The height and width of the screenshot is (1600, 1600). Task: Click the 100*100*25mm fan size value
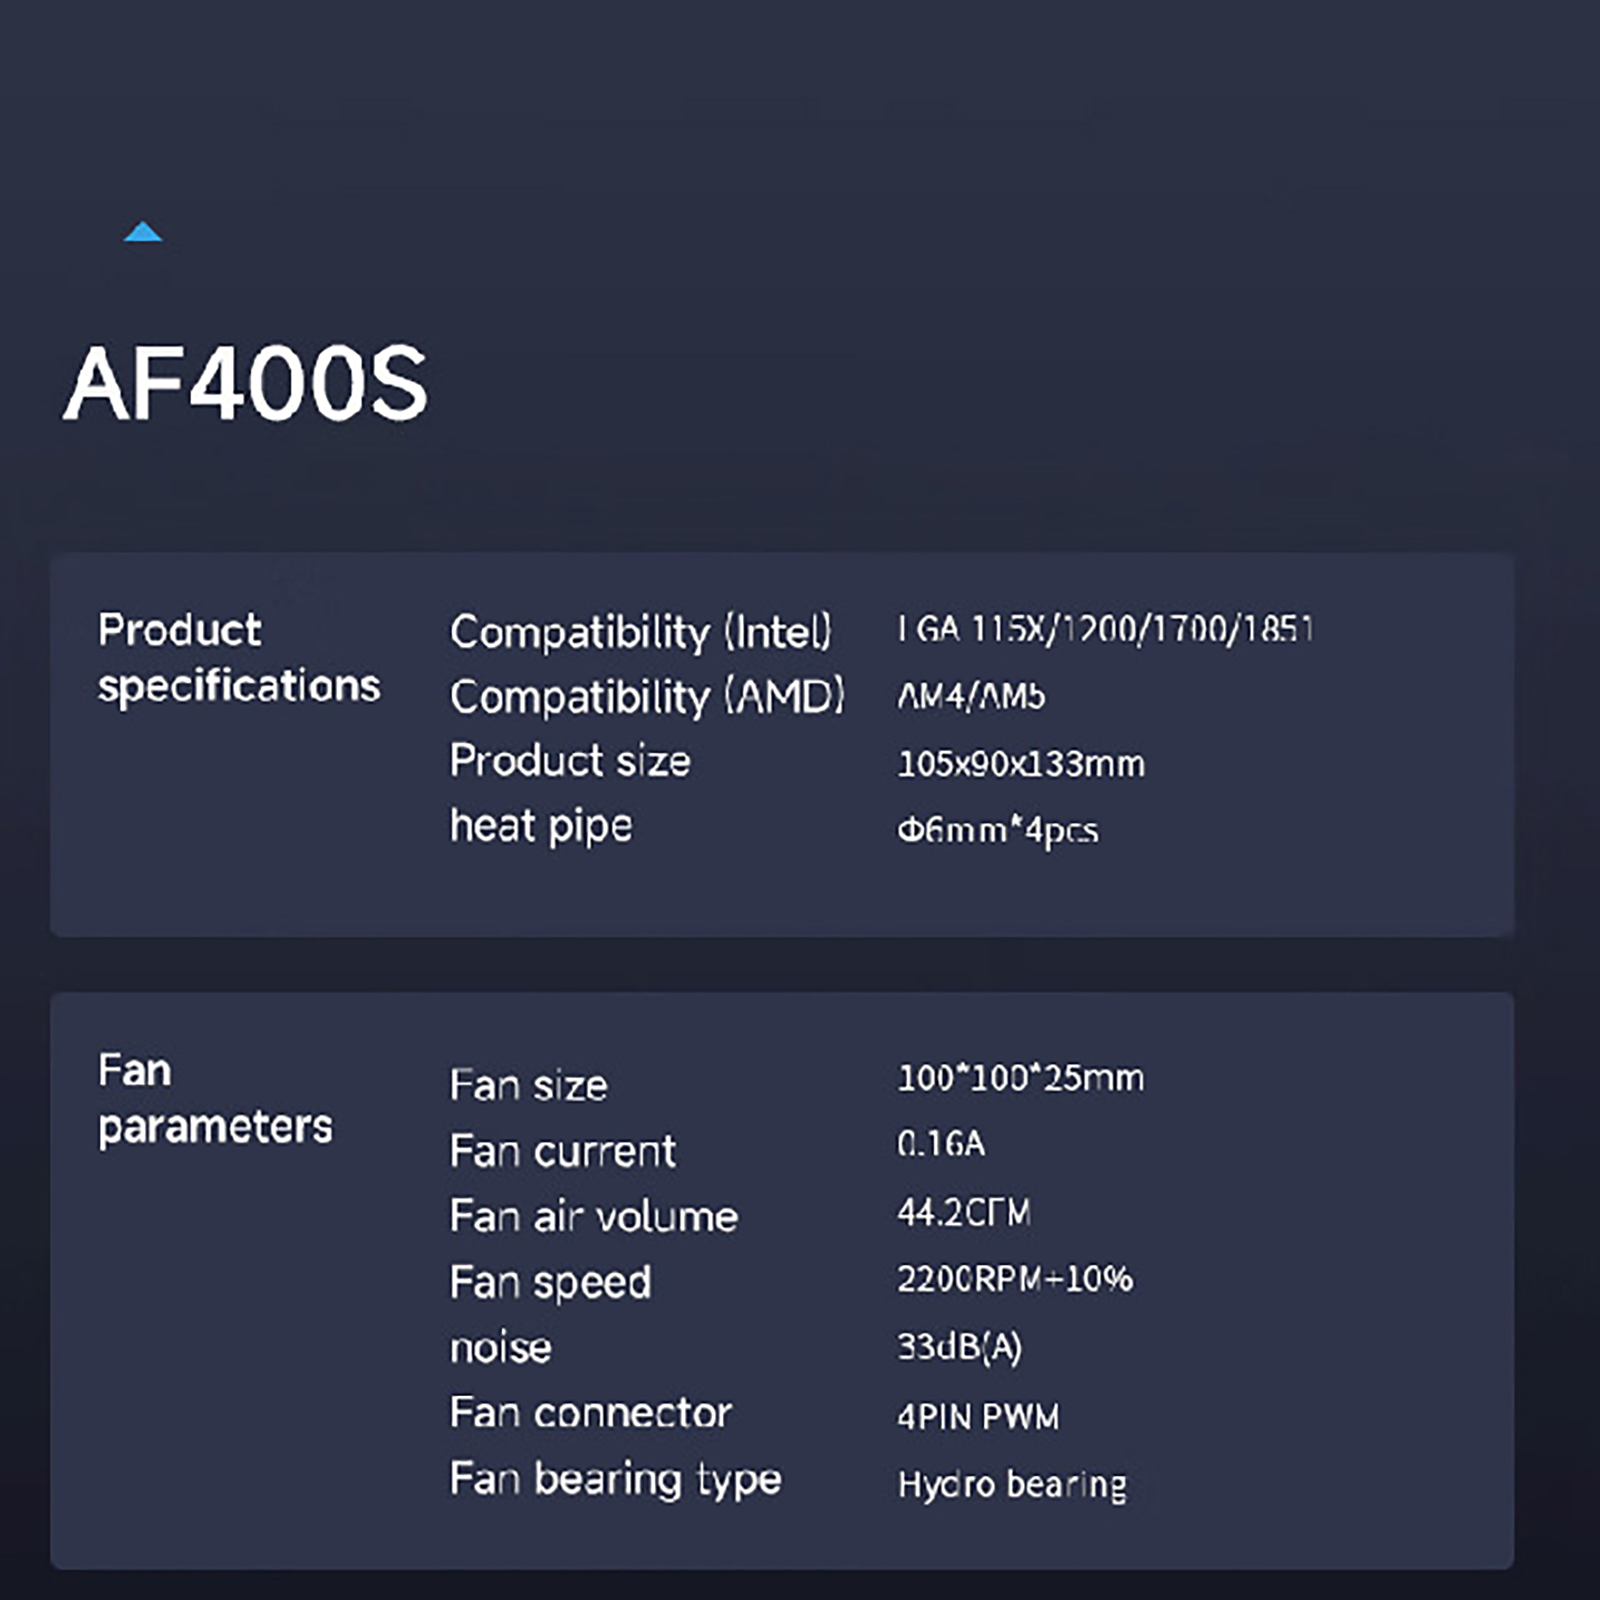(x=1020, y=1078)
